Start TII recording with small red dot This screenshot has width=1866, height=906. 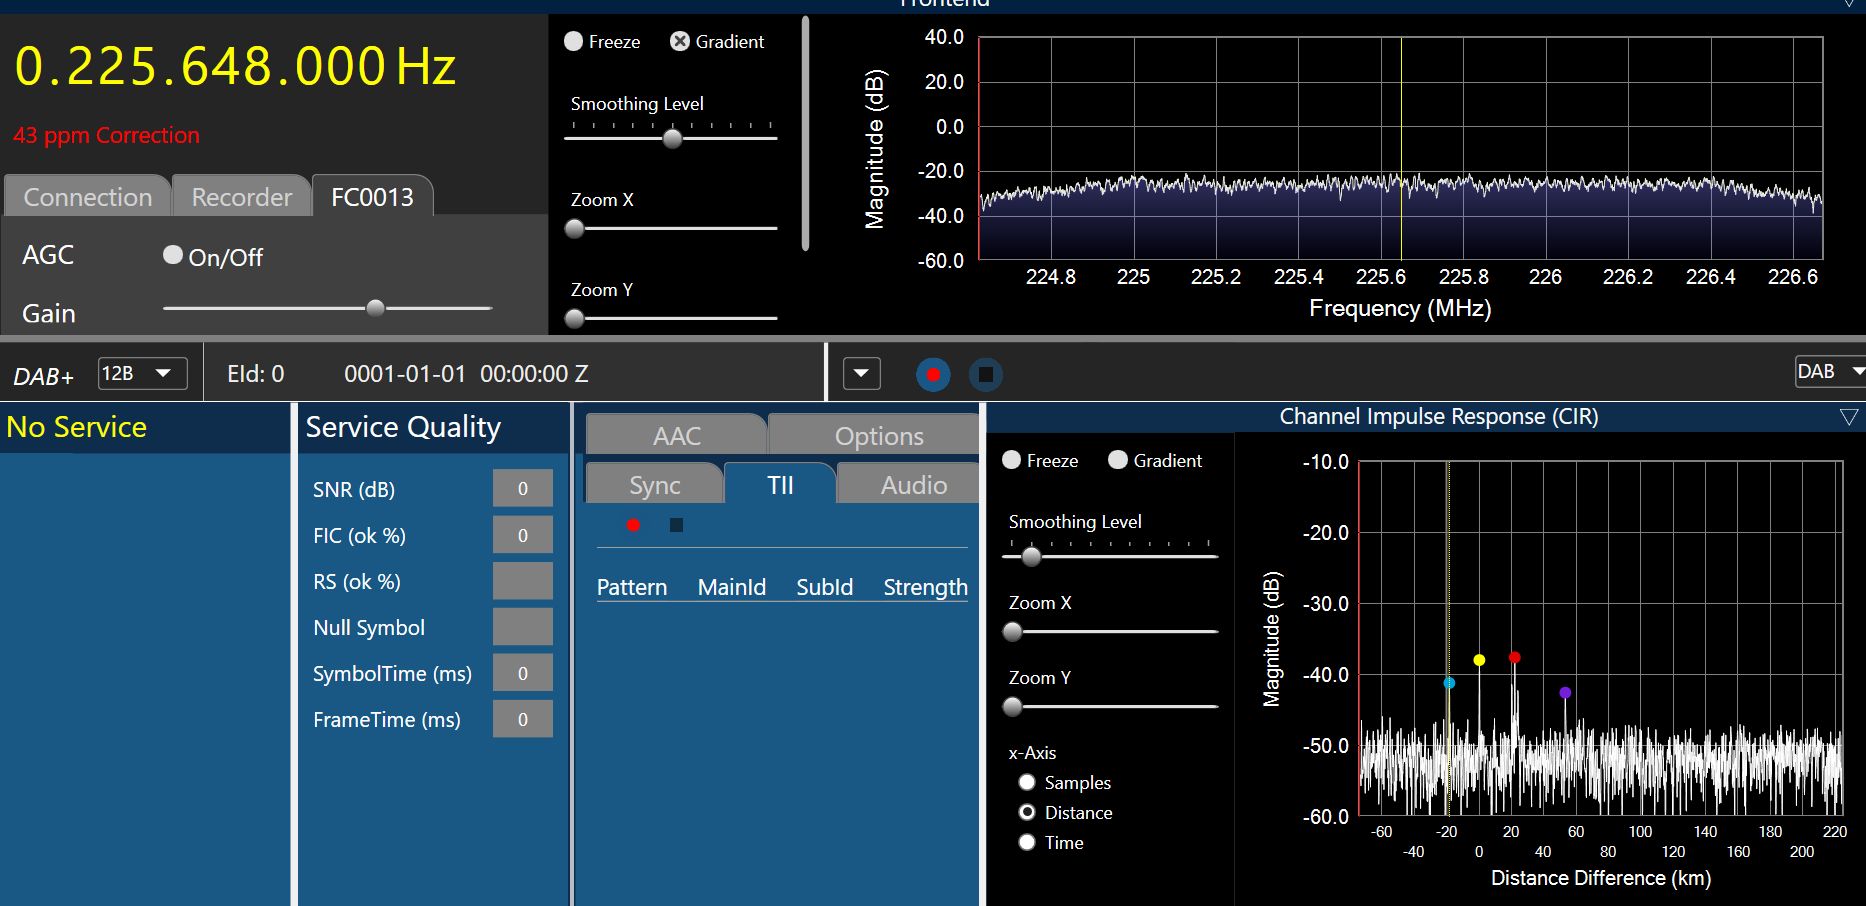pos(633,525)
